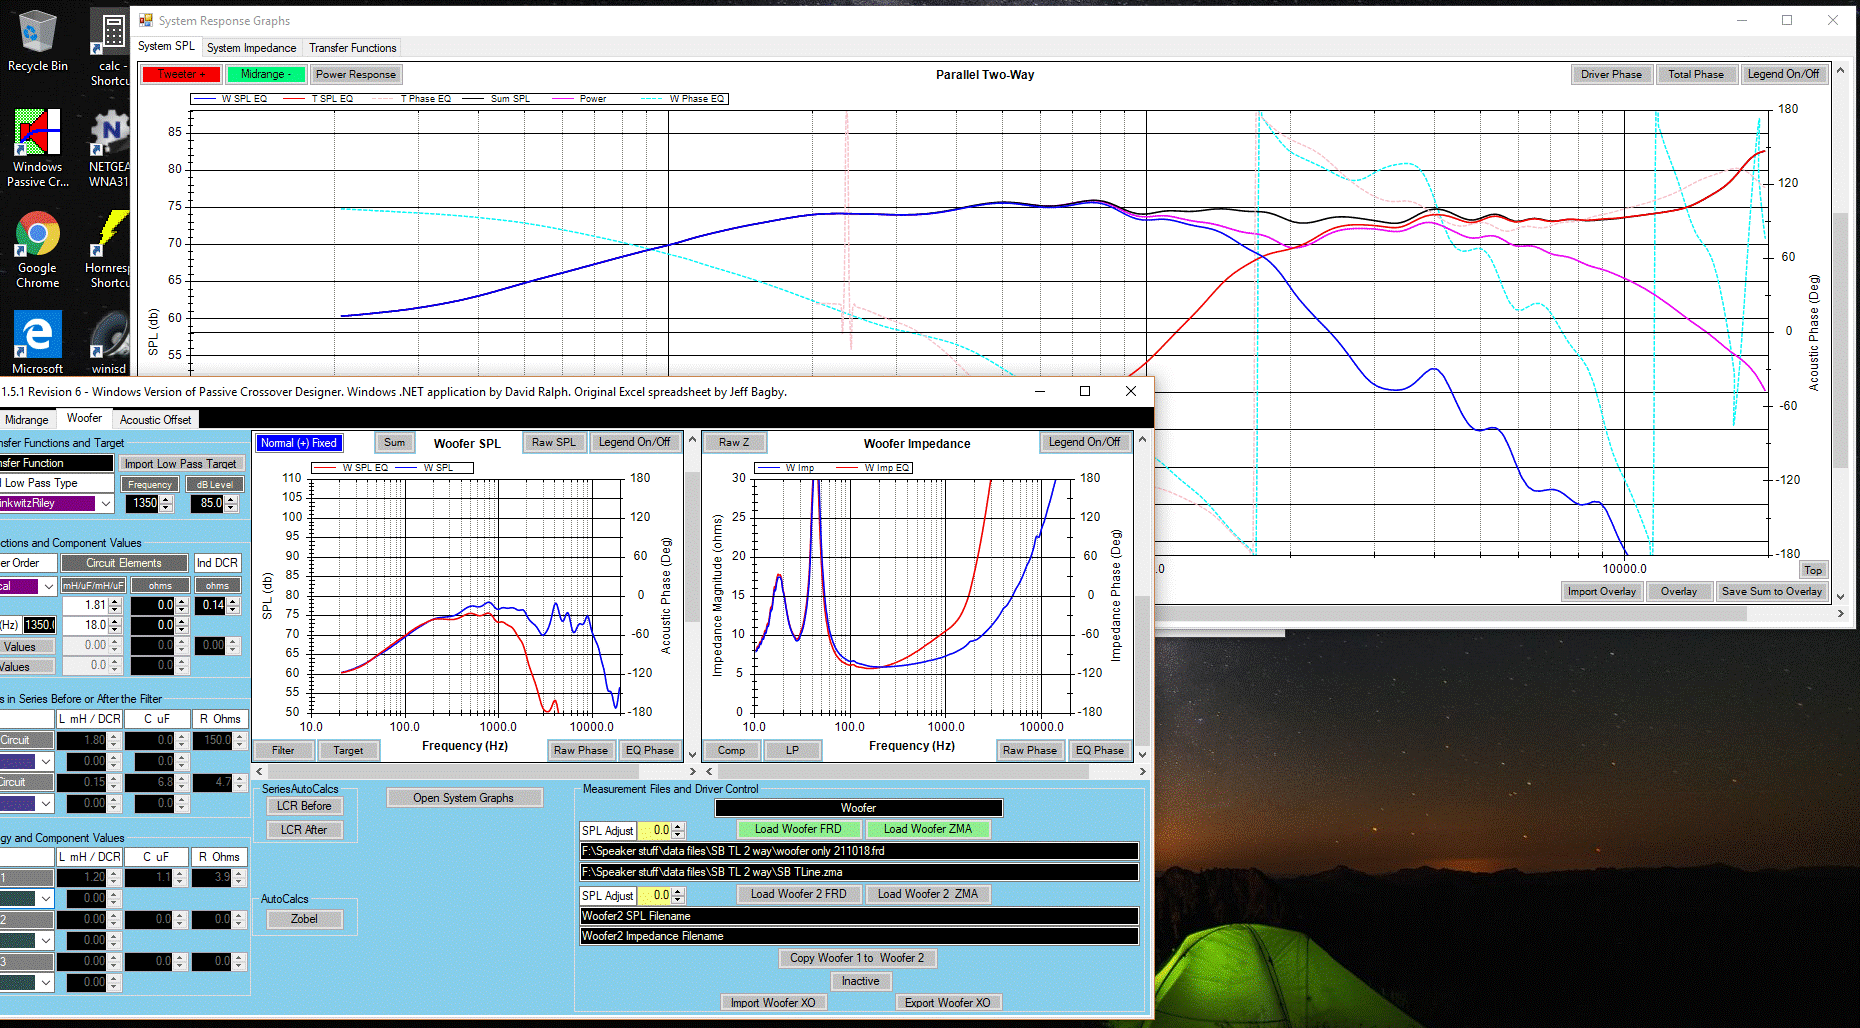Screen dimensions: 1860x1028
Task: Click the Zobel AutoCalcs button
Action: pyautogui.click(x=304, y=919)
